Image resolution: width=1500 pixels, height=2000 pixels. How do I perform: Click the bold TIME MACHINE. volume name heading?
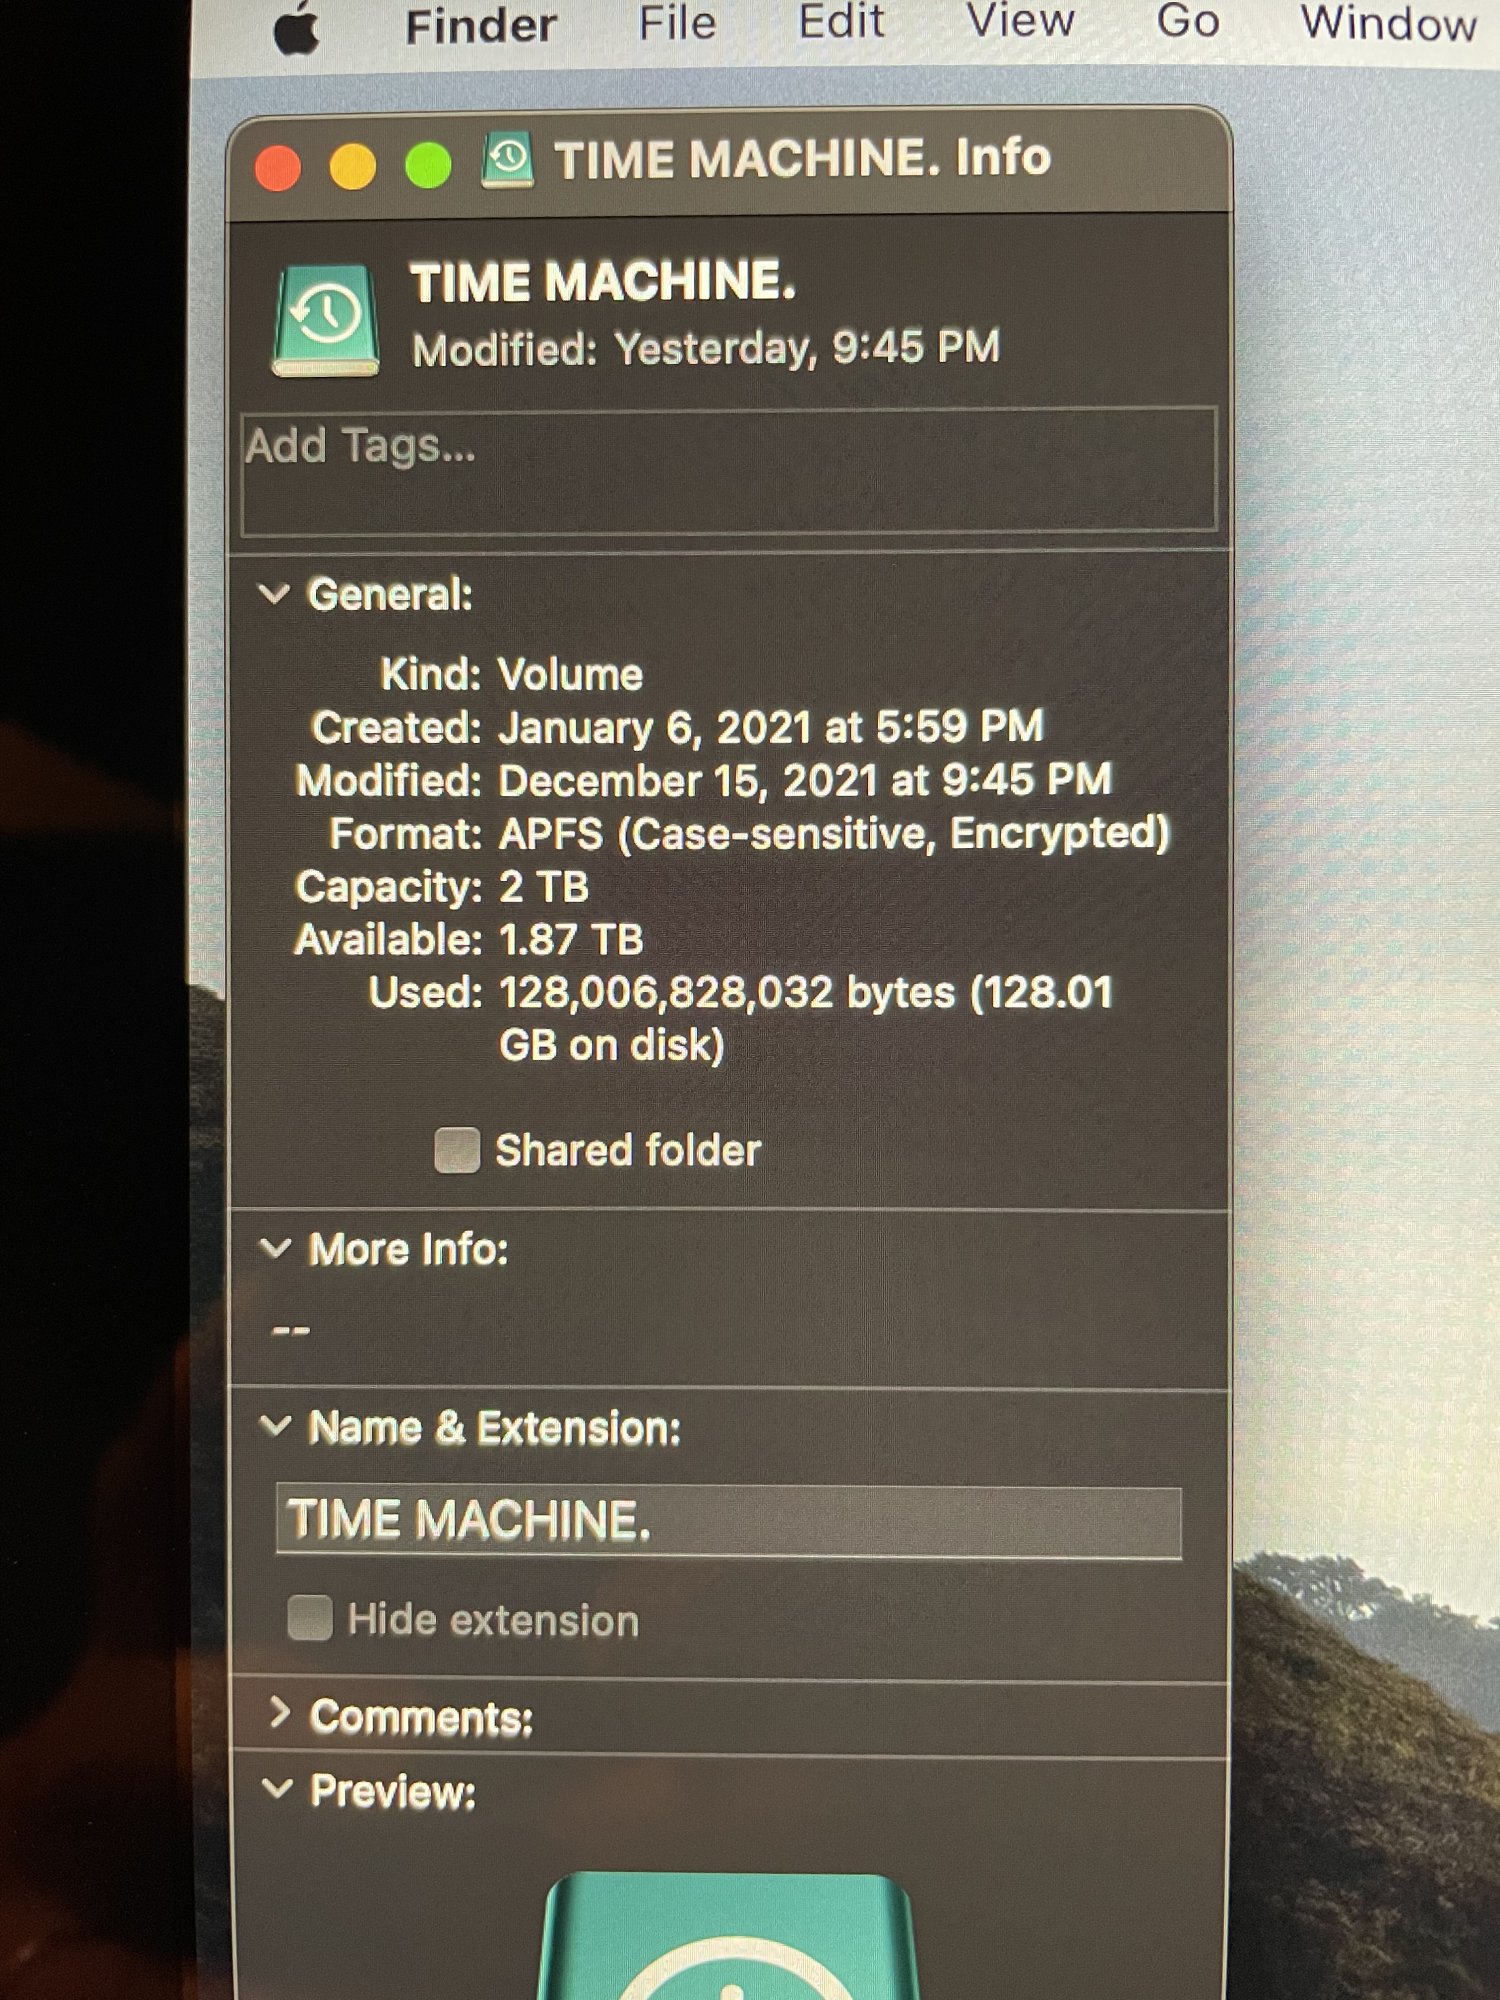coord(603,282)
